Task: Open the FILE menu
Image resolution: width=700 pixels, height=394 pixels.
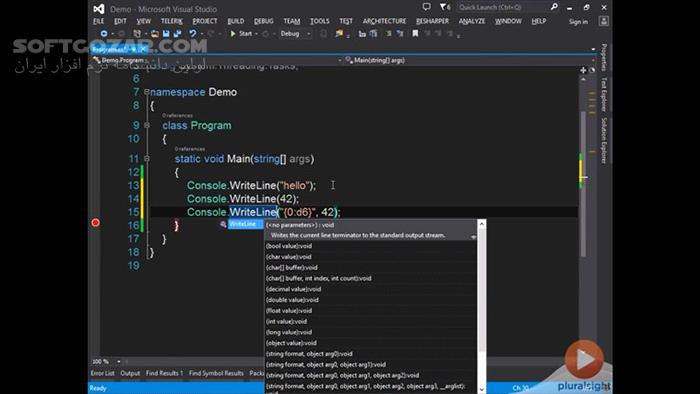Action: tap(99, 21)
